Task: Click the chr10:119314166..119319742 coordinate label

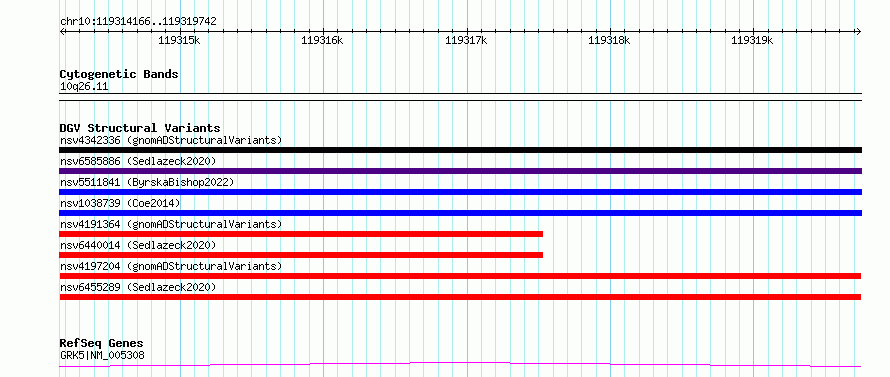Action: [x=138, y=22]
